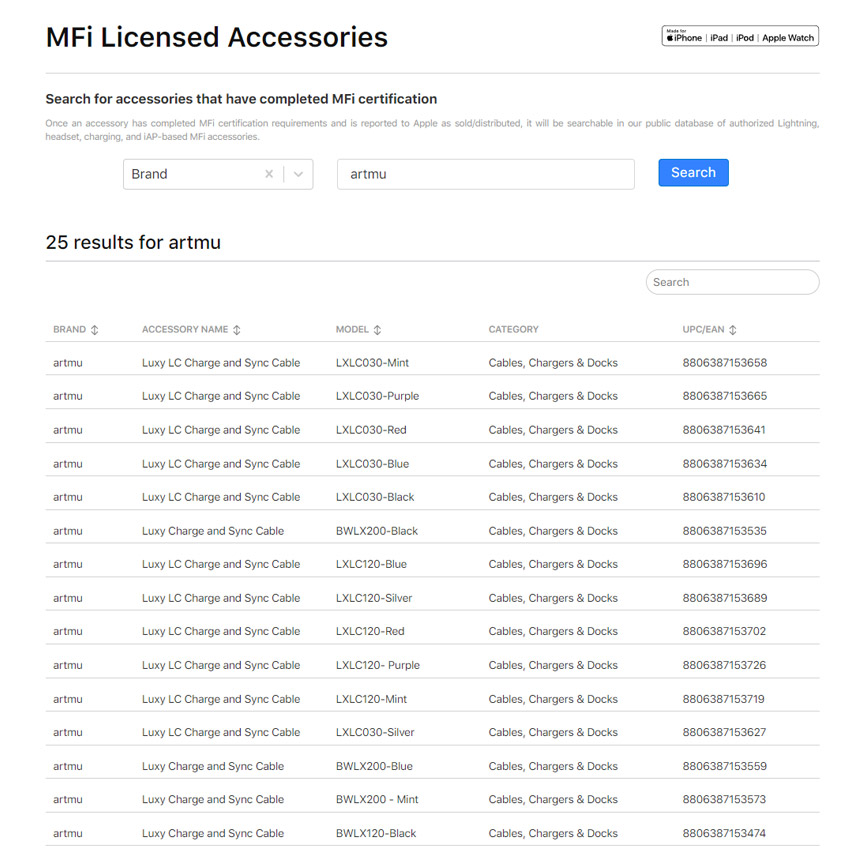Expand the Brand dropdown chevron
The image size is (860, 860).
298,174
